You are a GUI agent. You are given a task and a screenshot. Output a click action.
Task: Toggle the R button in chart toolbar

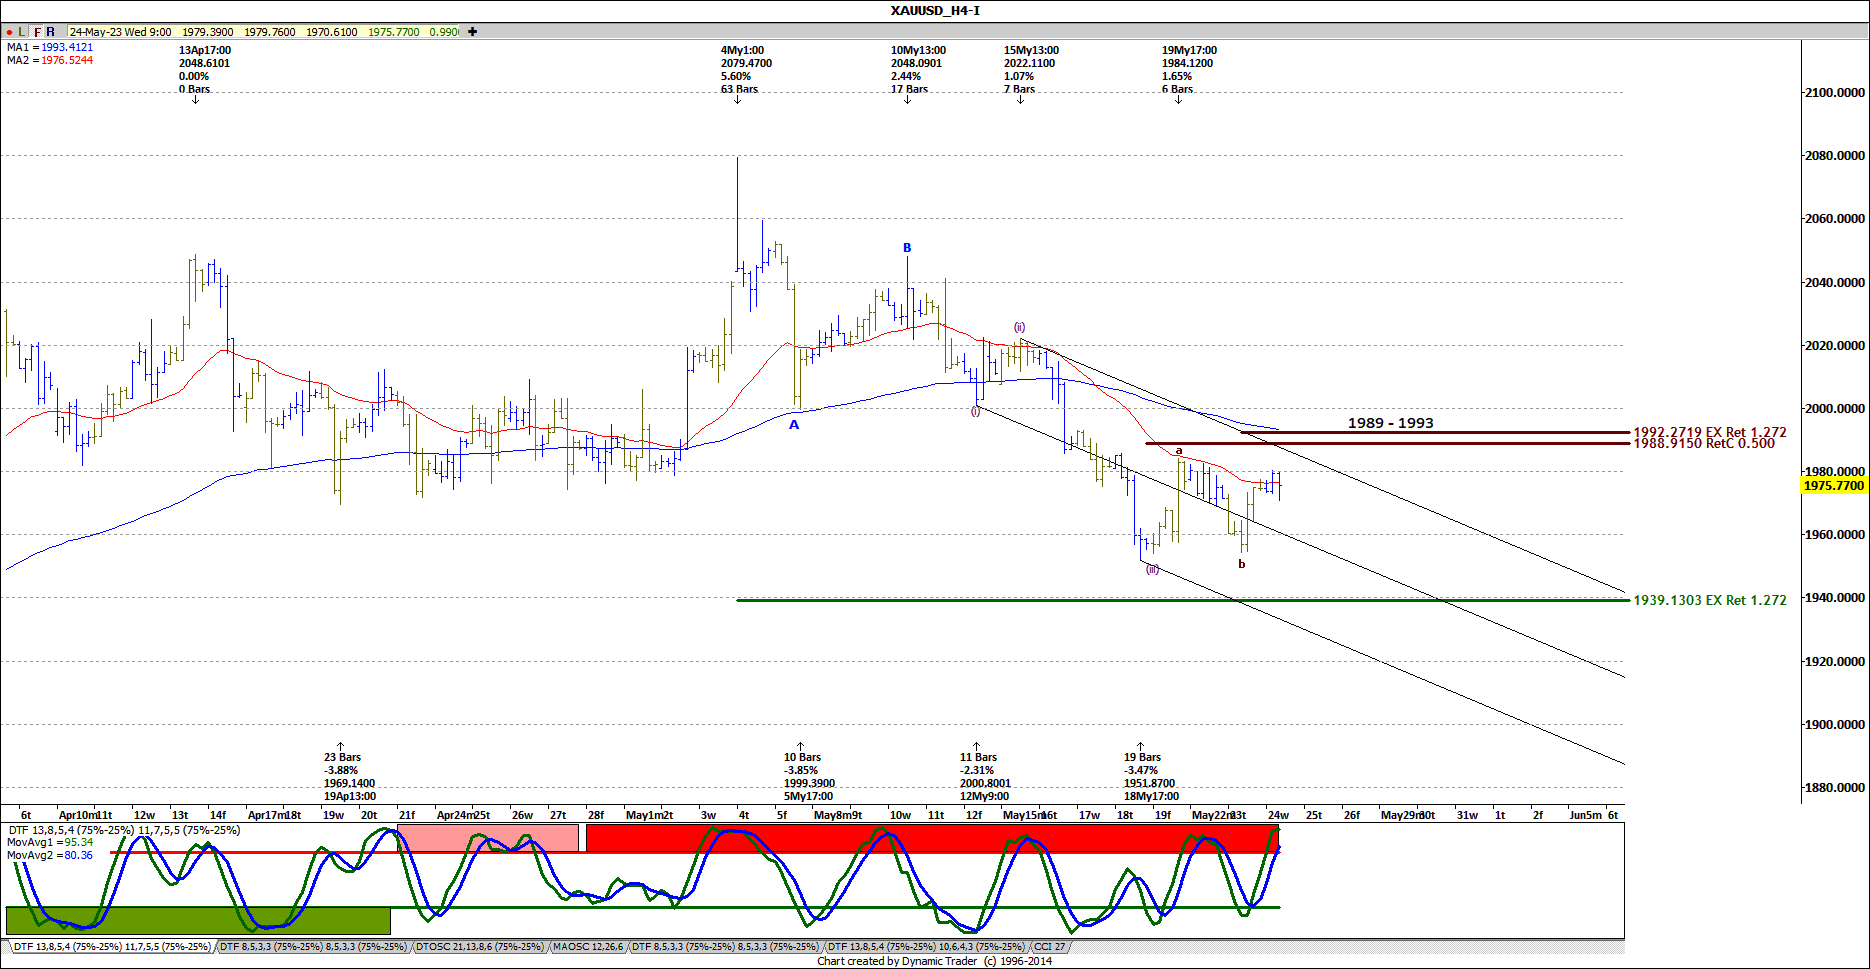51,32
